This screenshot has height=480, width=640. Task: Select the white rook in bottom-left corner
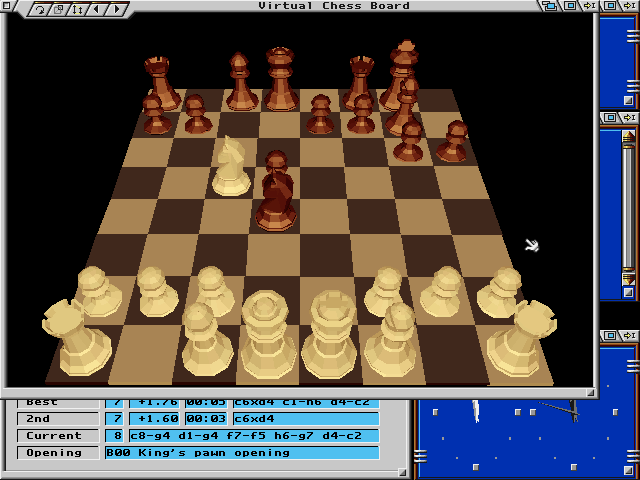76,337
